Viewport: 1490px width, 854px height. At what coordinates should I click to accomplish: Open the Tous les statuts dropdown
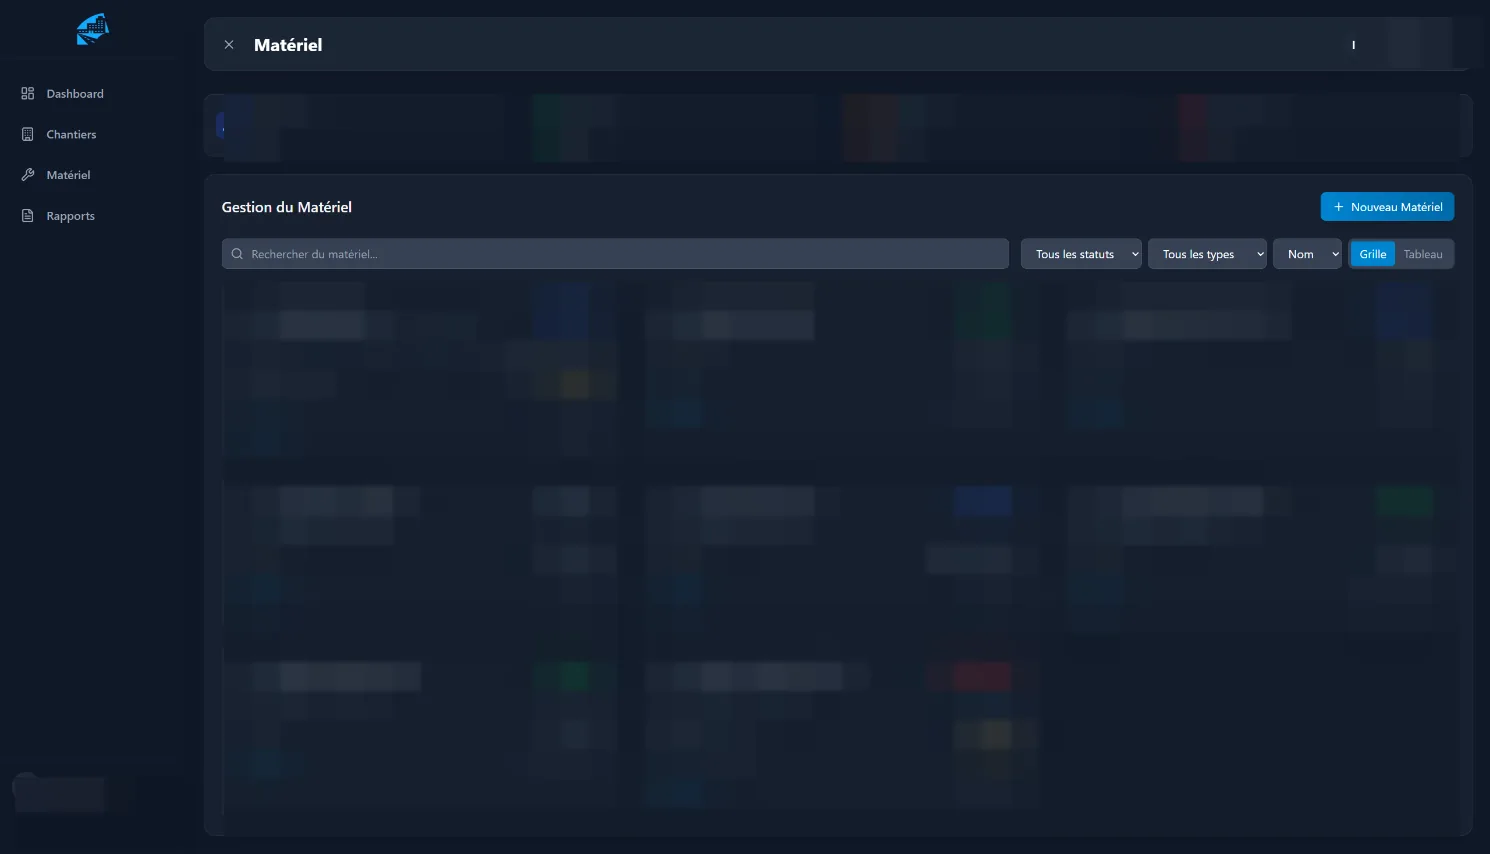click(x=1081, y=254)
